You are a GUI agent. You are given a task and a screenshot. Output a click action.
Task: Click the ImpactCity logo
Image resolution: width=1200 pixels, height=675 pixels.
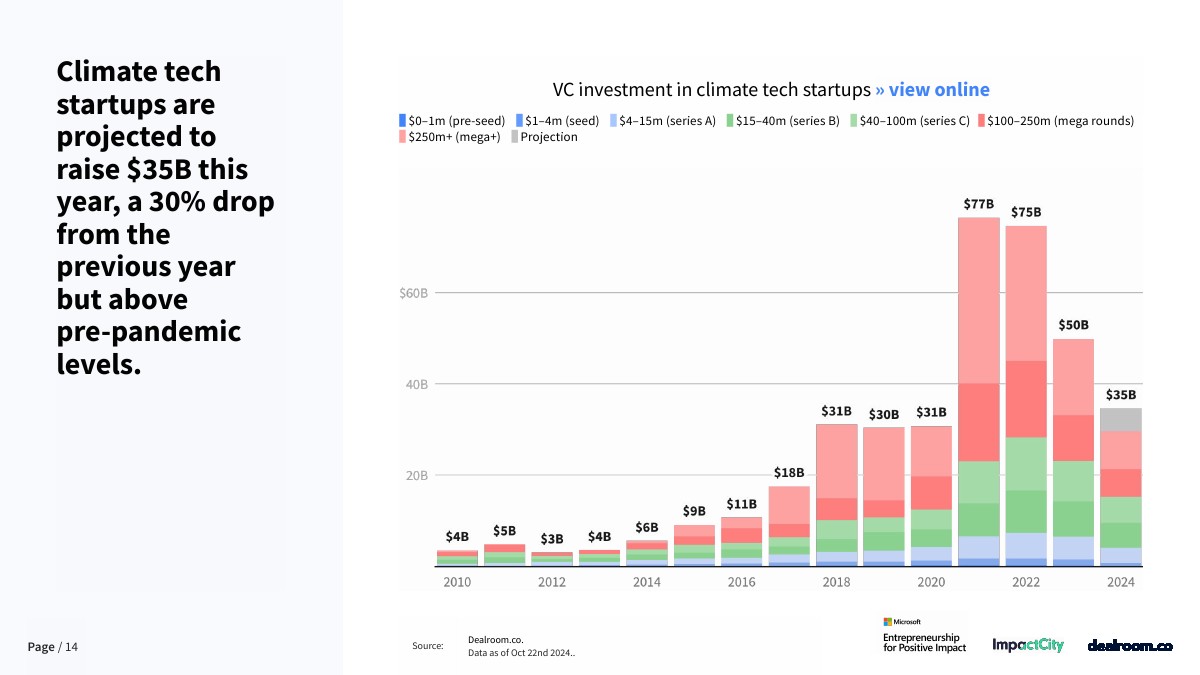(x=1028, y=646)
